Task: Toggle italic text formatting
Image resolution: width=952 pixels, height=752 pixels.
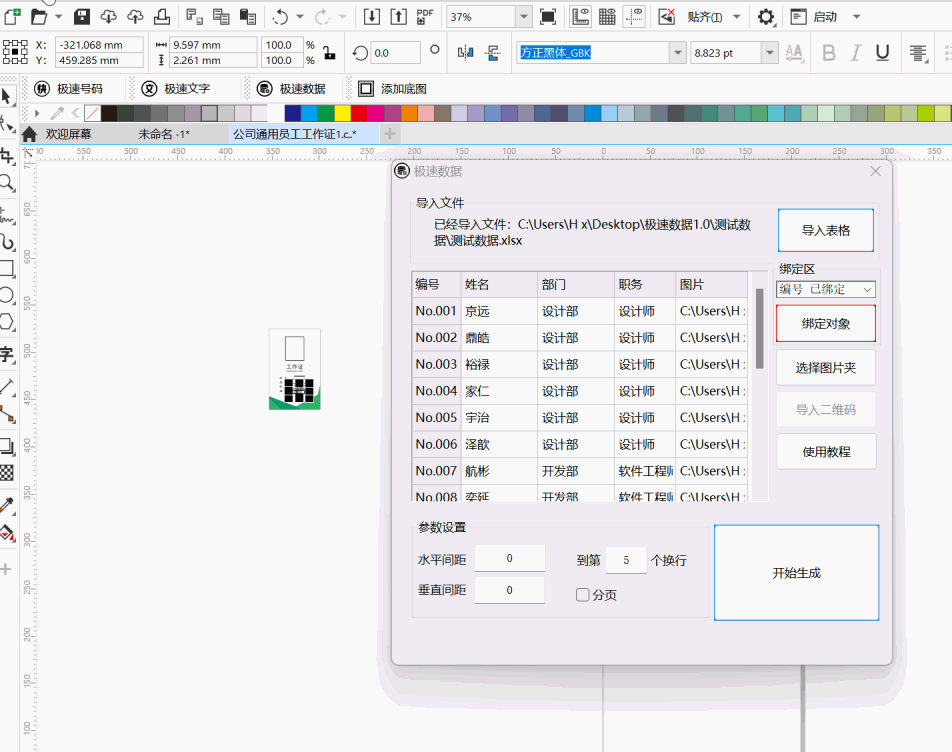Action: coord(855,53)
